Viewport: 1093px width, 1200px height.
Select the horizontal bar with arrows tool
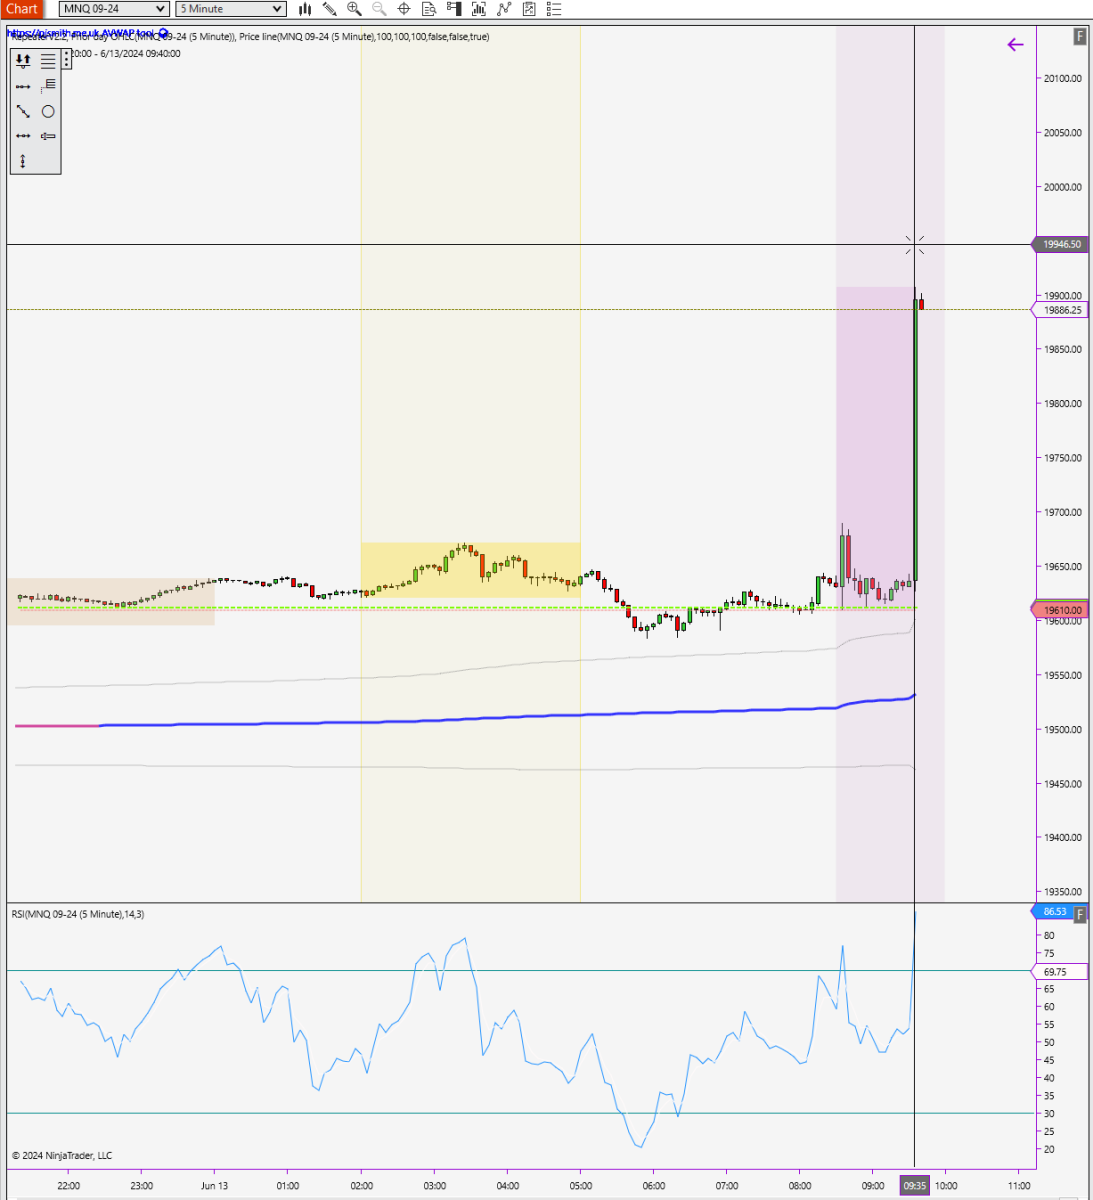[48, 136]
